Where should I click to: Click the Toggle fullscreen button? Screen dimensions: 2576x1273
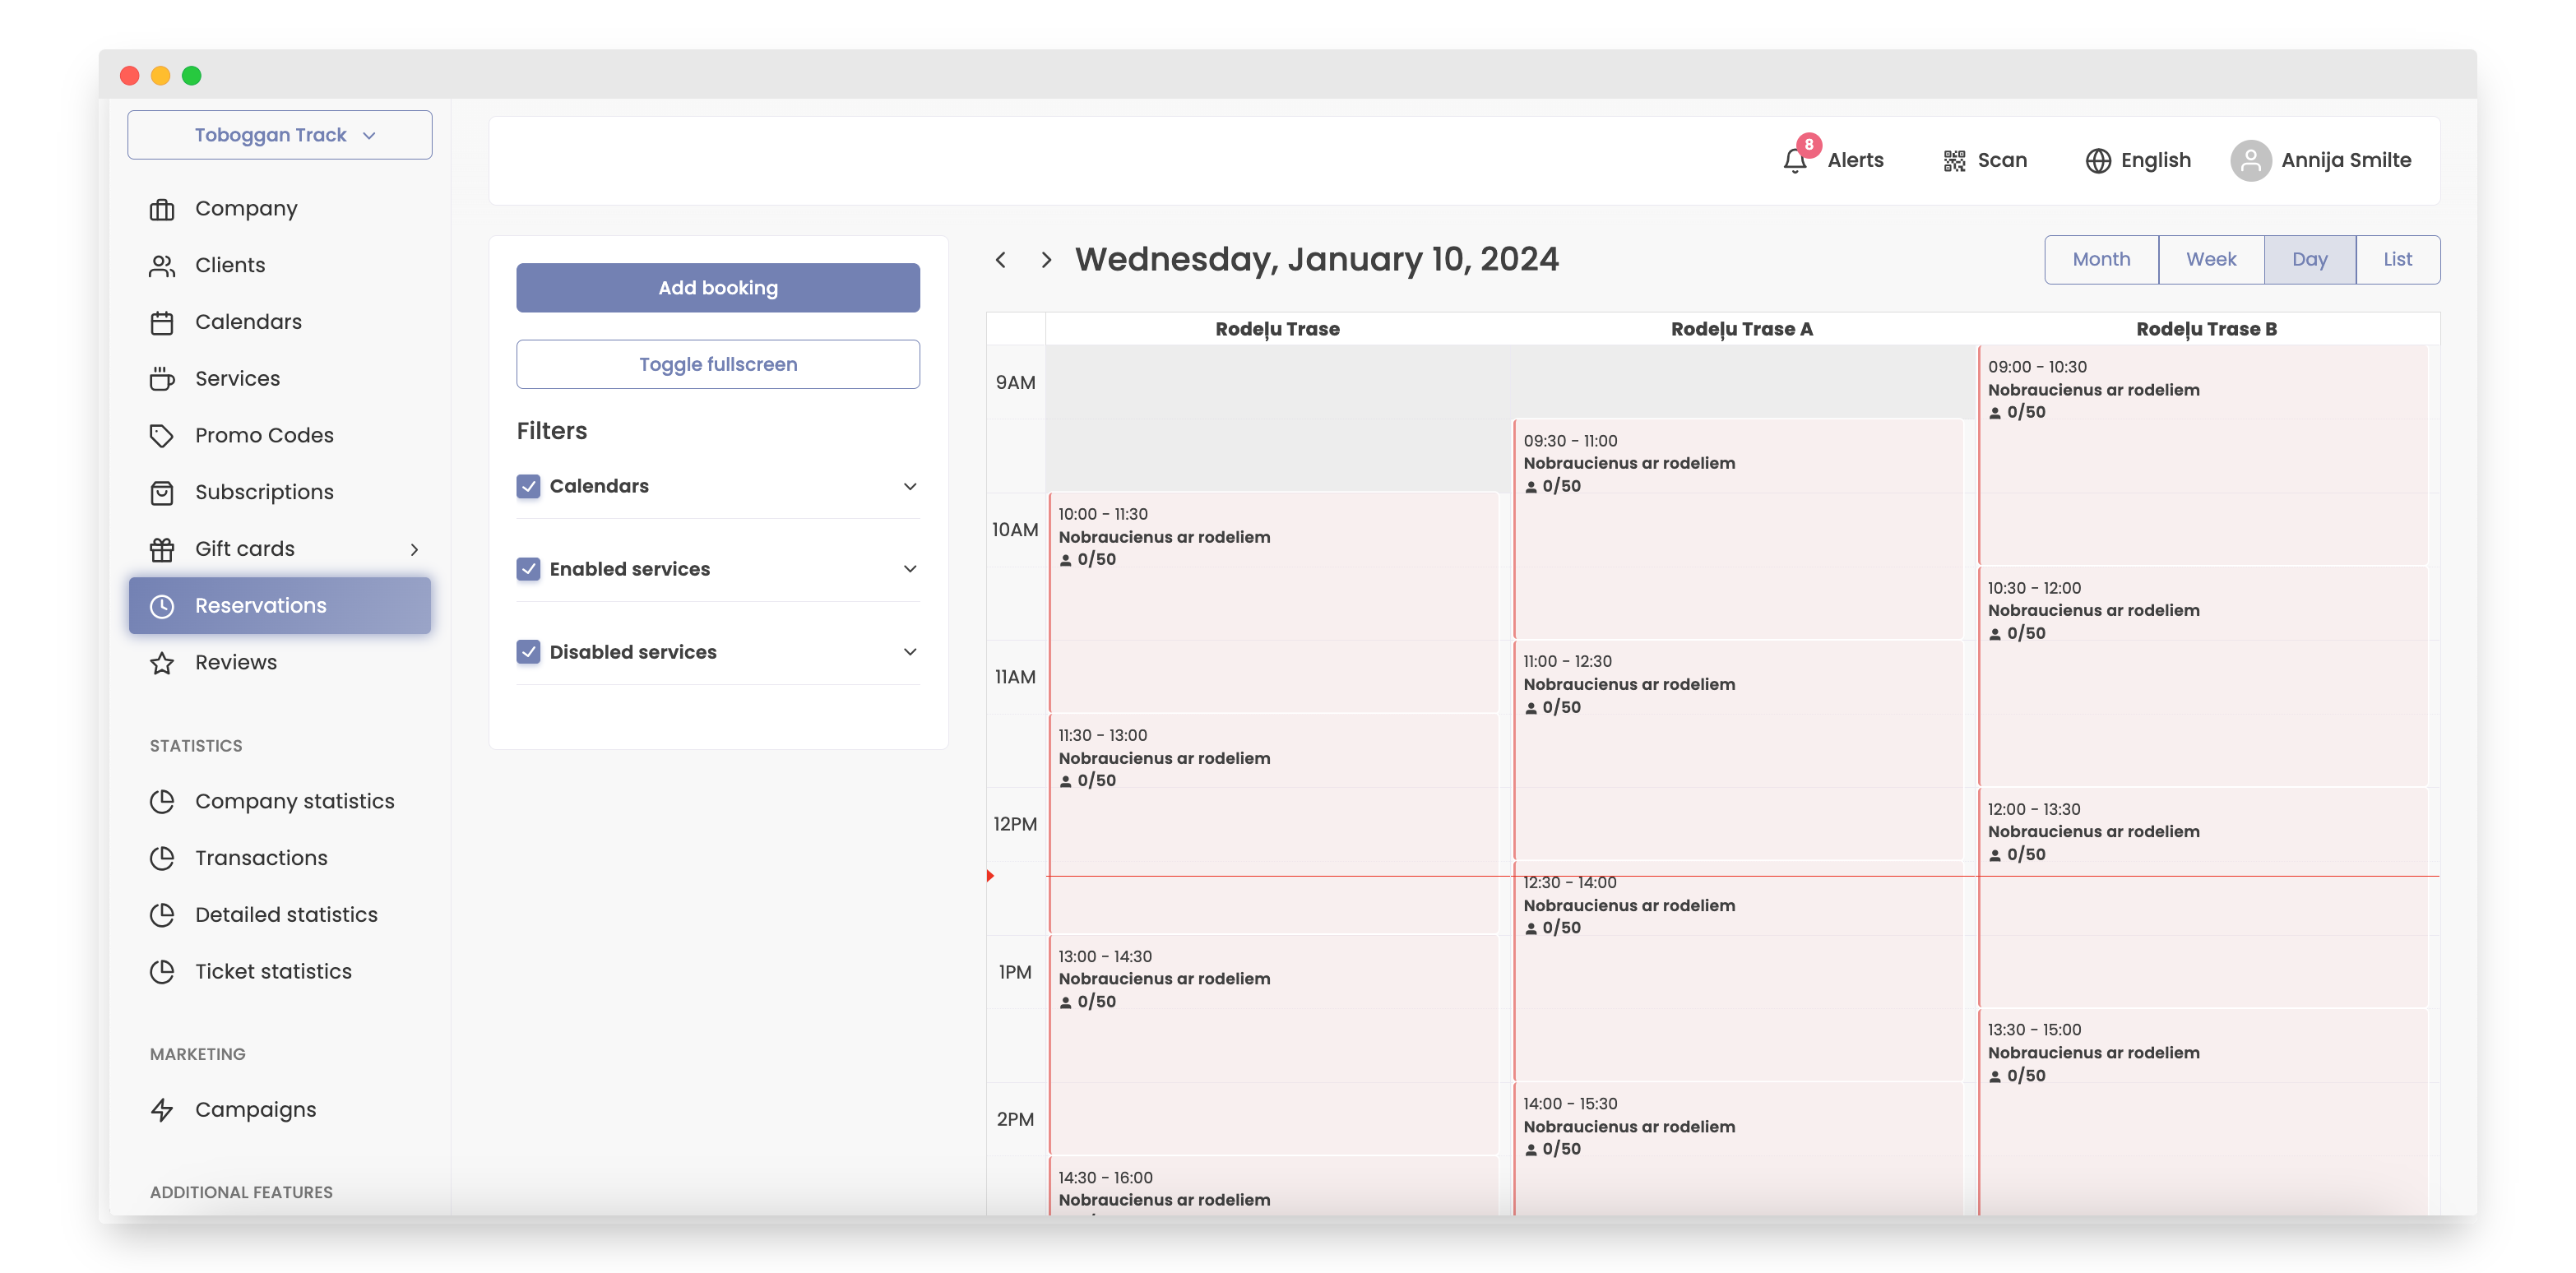717,364
